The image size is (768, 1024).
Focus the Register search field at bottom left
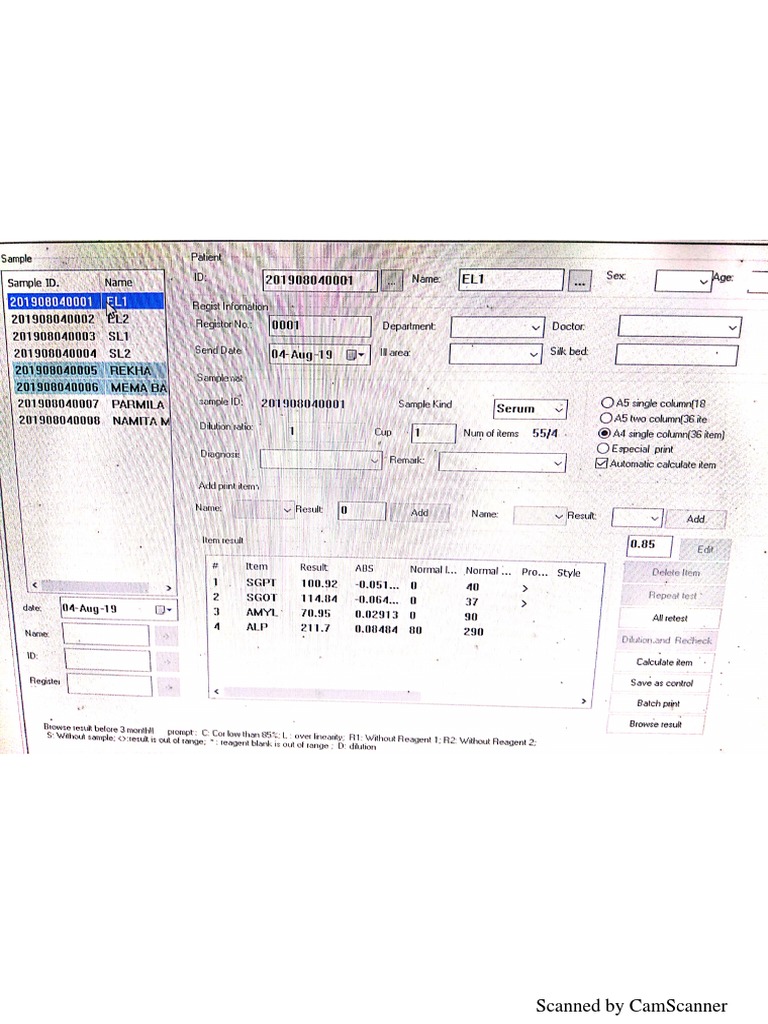click(x=110, y=685)
